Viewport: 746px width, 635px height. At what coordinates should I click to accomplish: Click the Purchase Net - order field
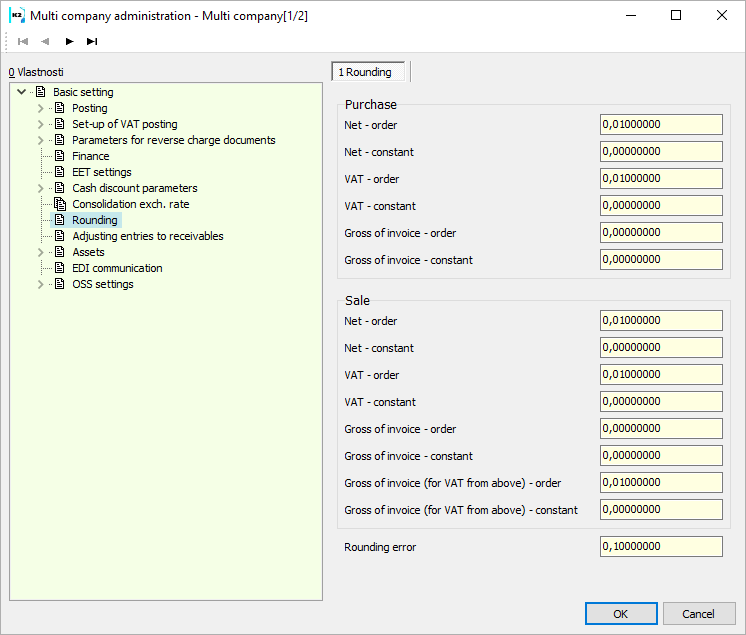661,125
